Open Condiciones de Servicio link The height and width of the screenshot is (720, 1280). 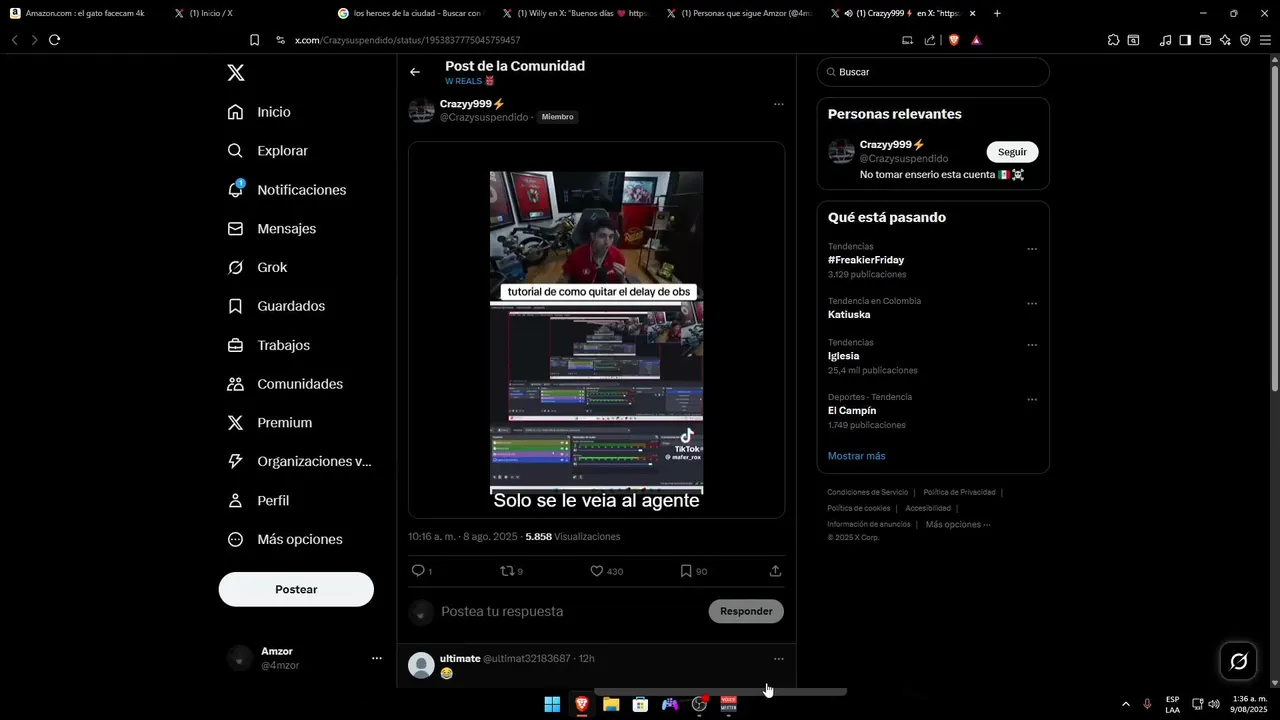[867, 492]
